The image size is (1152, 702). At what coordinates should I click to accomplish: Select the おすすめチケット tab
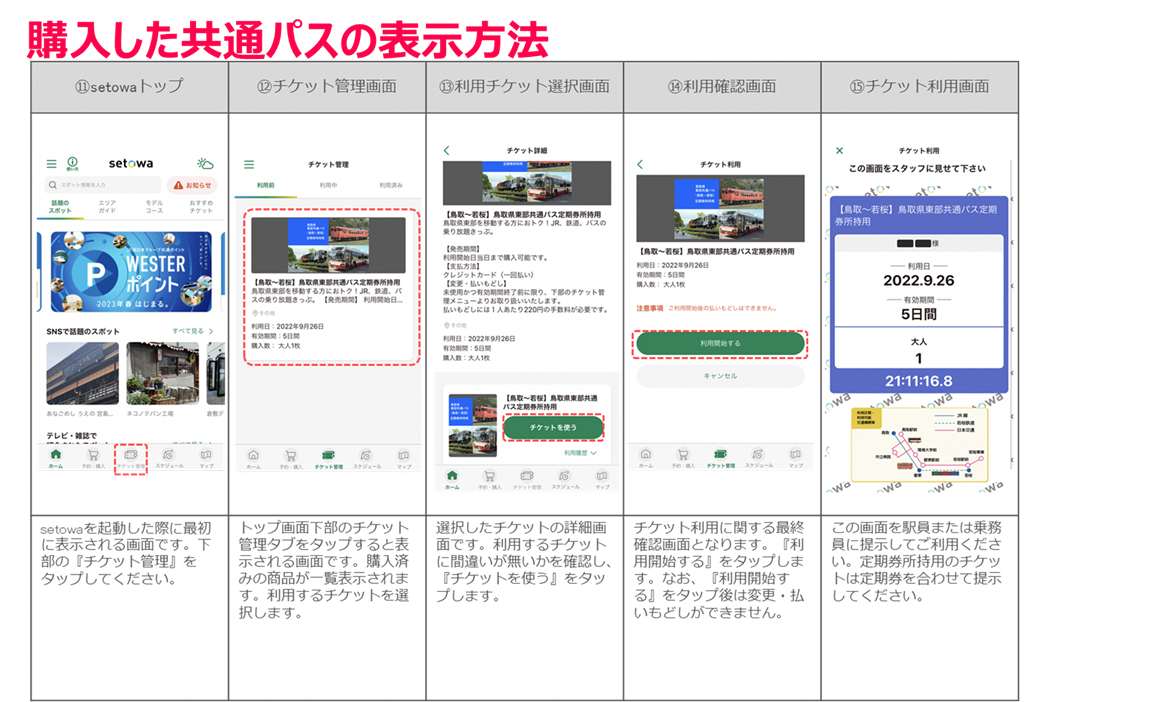coord(201,206)
